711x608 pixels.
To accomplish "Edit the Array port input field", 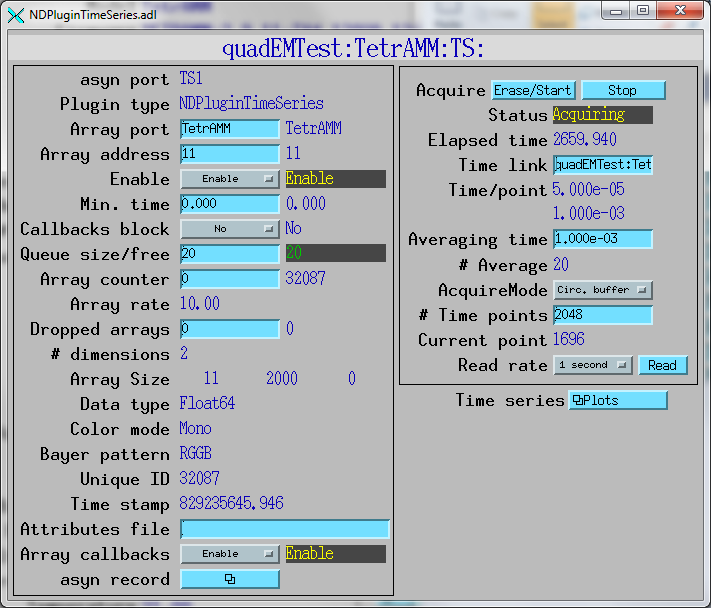I will coord(230,129).
